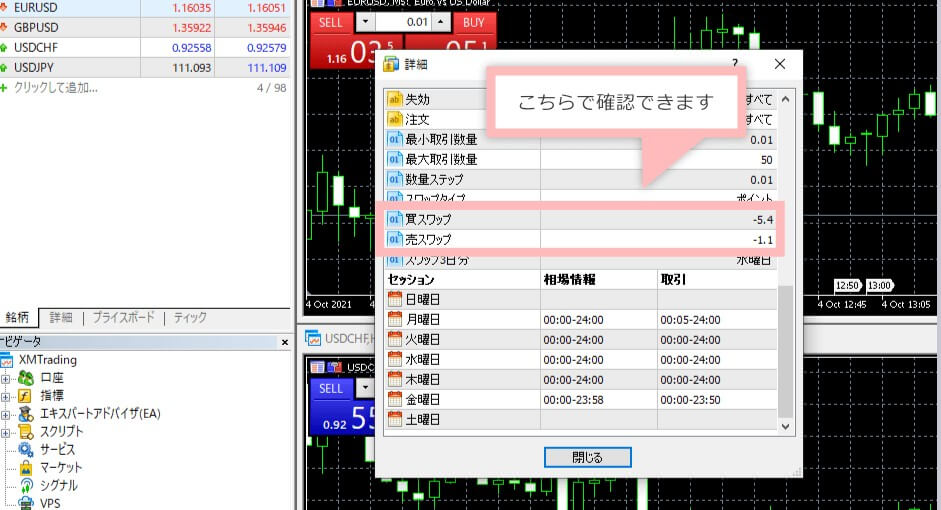Open the ティック tab
Screen dimensions: 941x510
coord(190,317)
